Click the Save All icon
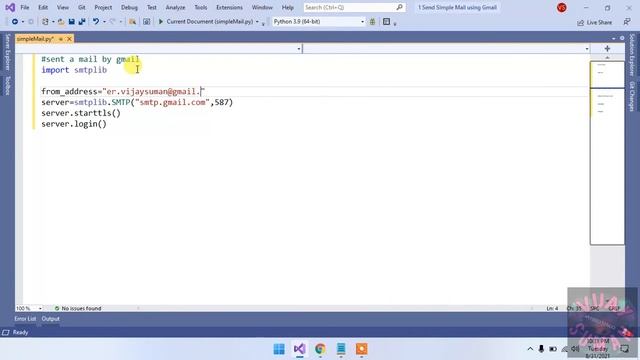This screenshot has width=640, height=360. [x=82, y=22]
